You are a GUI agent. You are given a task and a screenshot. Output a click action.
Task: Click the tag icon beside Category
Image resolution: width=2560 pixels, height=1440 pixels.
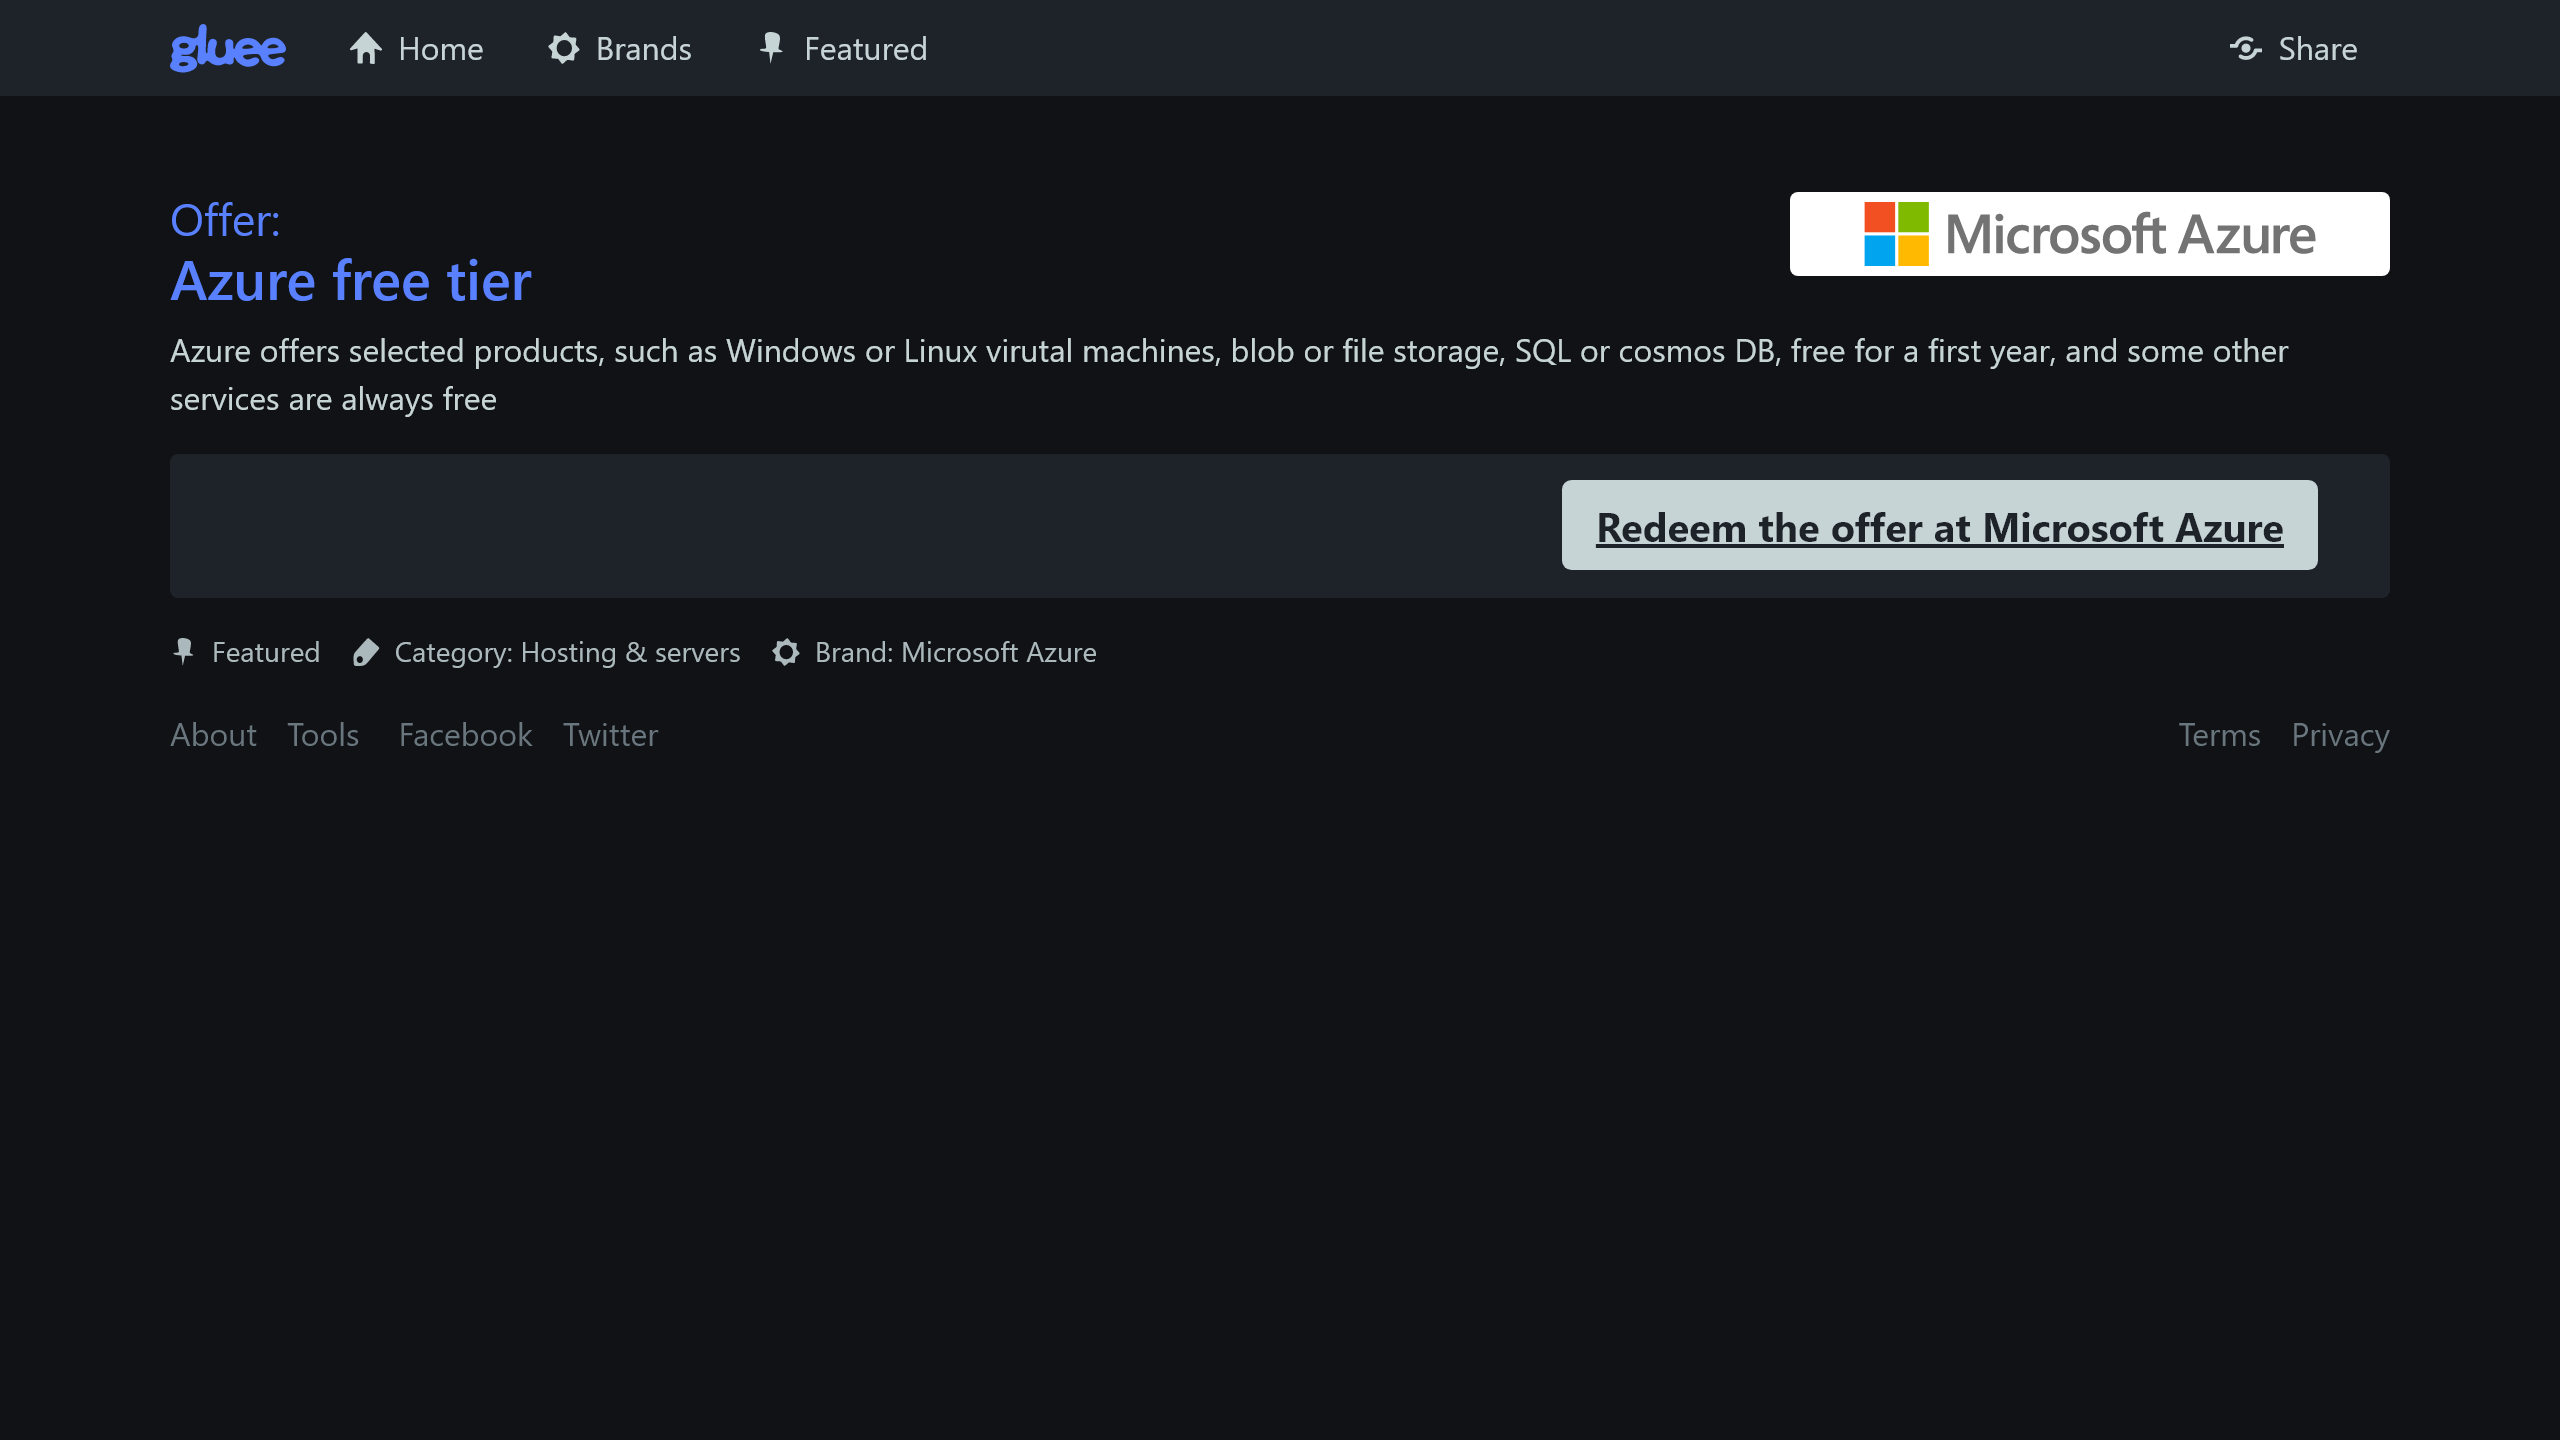click(366, 652)
